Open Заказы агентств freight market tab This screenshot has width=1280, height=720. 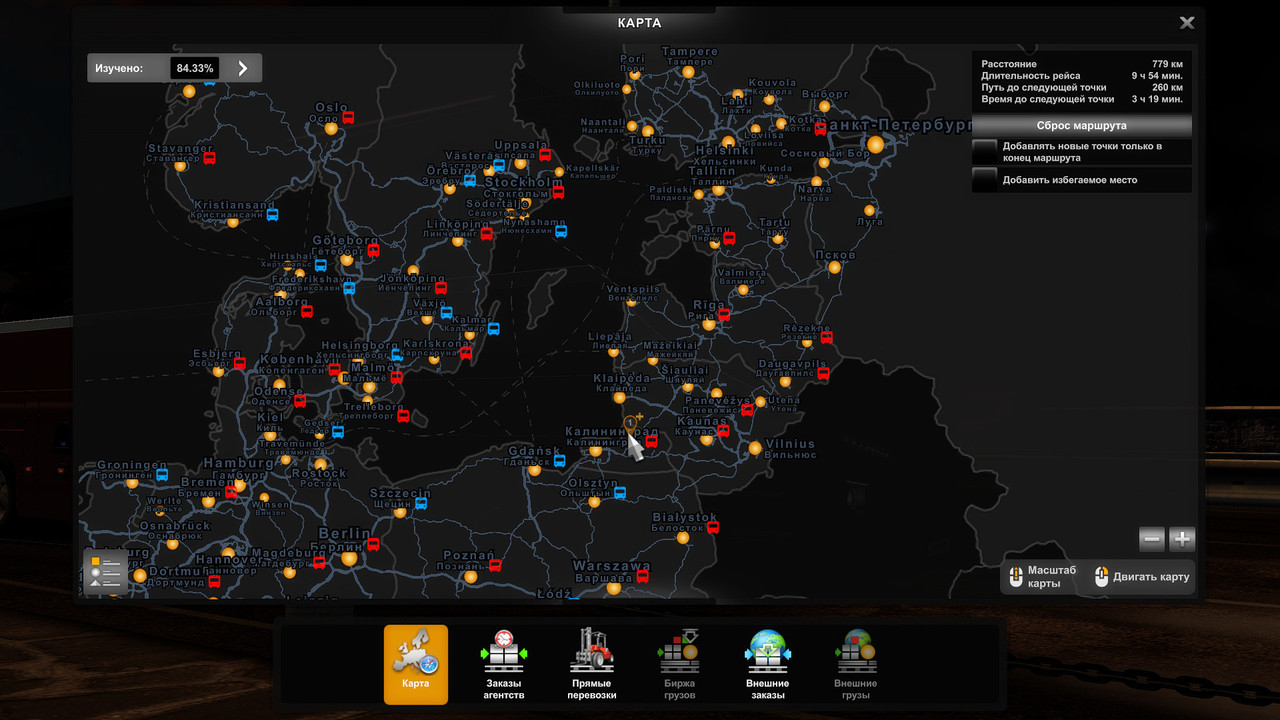(505, 664)
